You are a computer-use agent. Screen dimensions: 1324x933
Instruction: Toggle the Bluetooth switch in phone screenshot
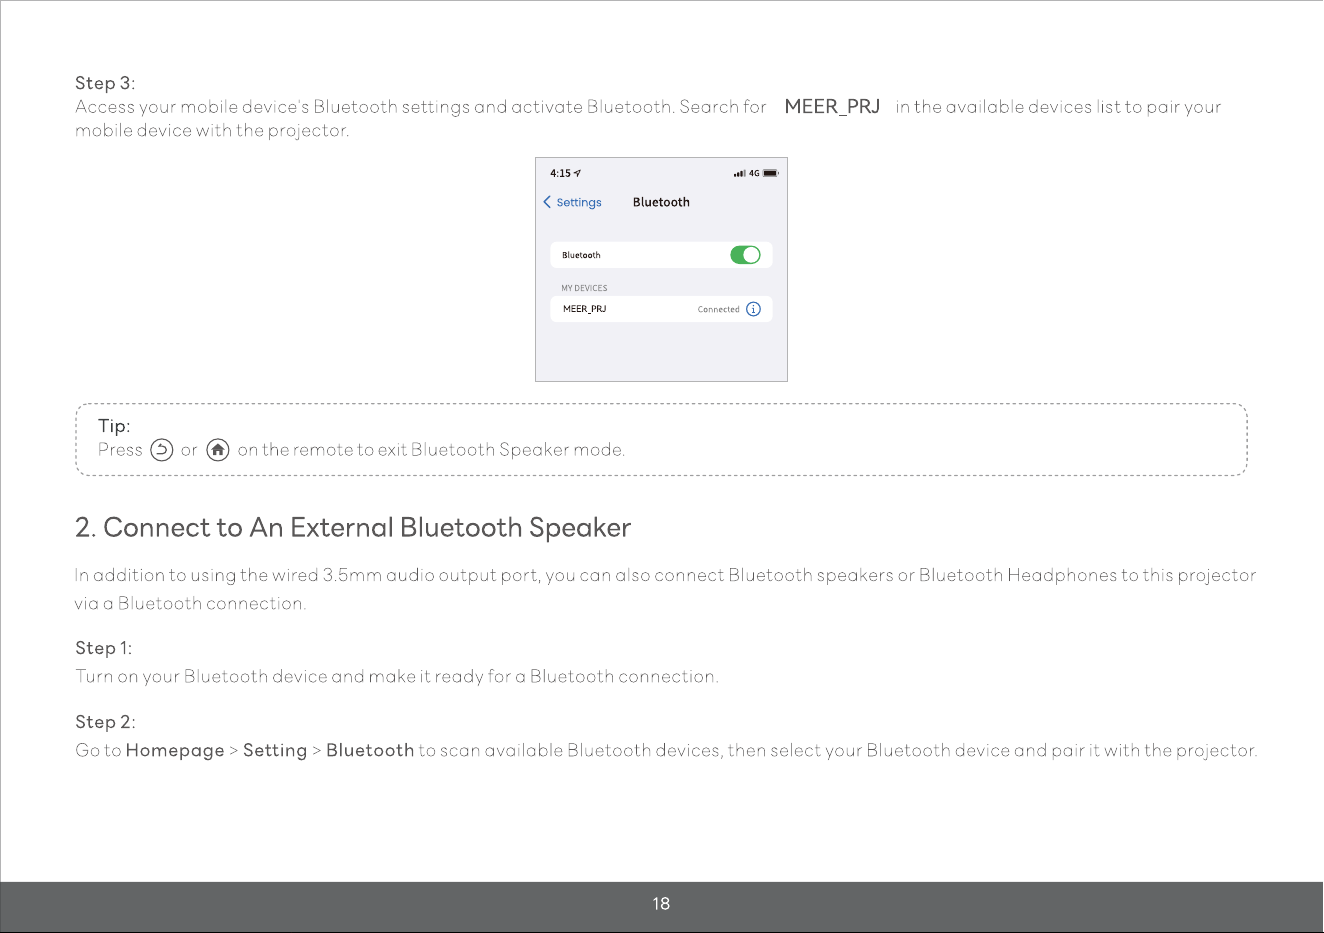click(x=745, y=255)
